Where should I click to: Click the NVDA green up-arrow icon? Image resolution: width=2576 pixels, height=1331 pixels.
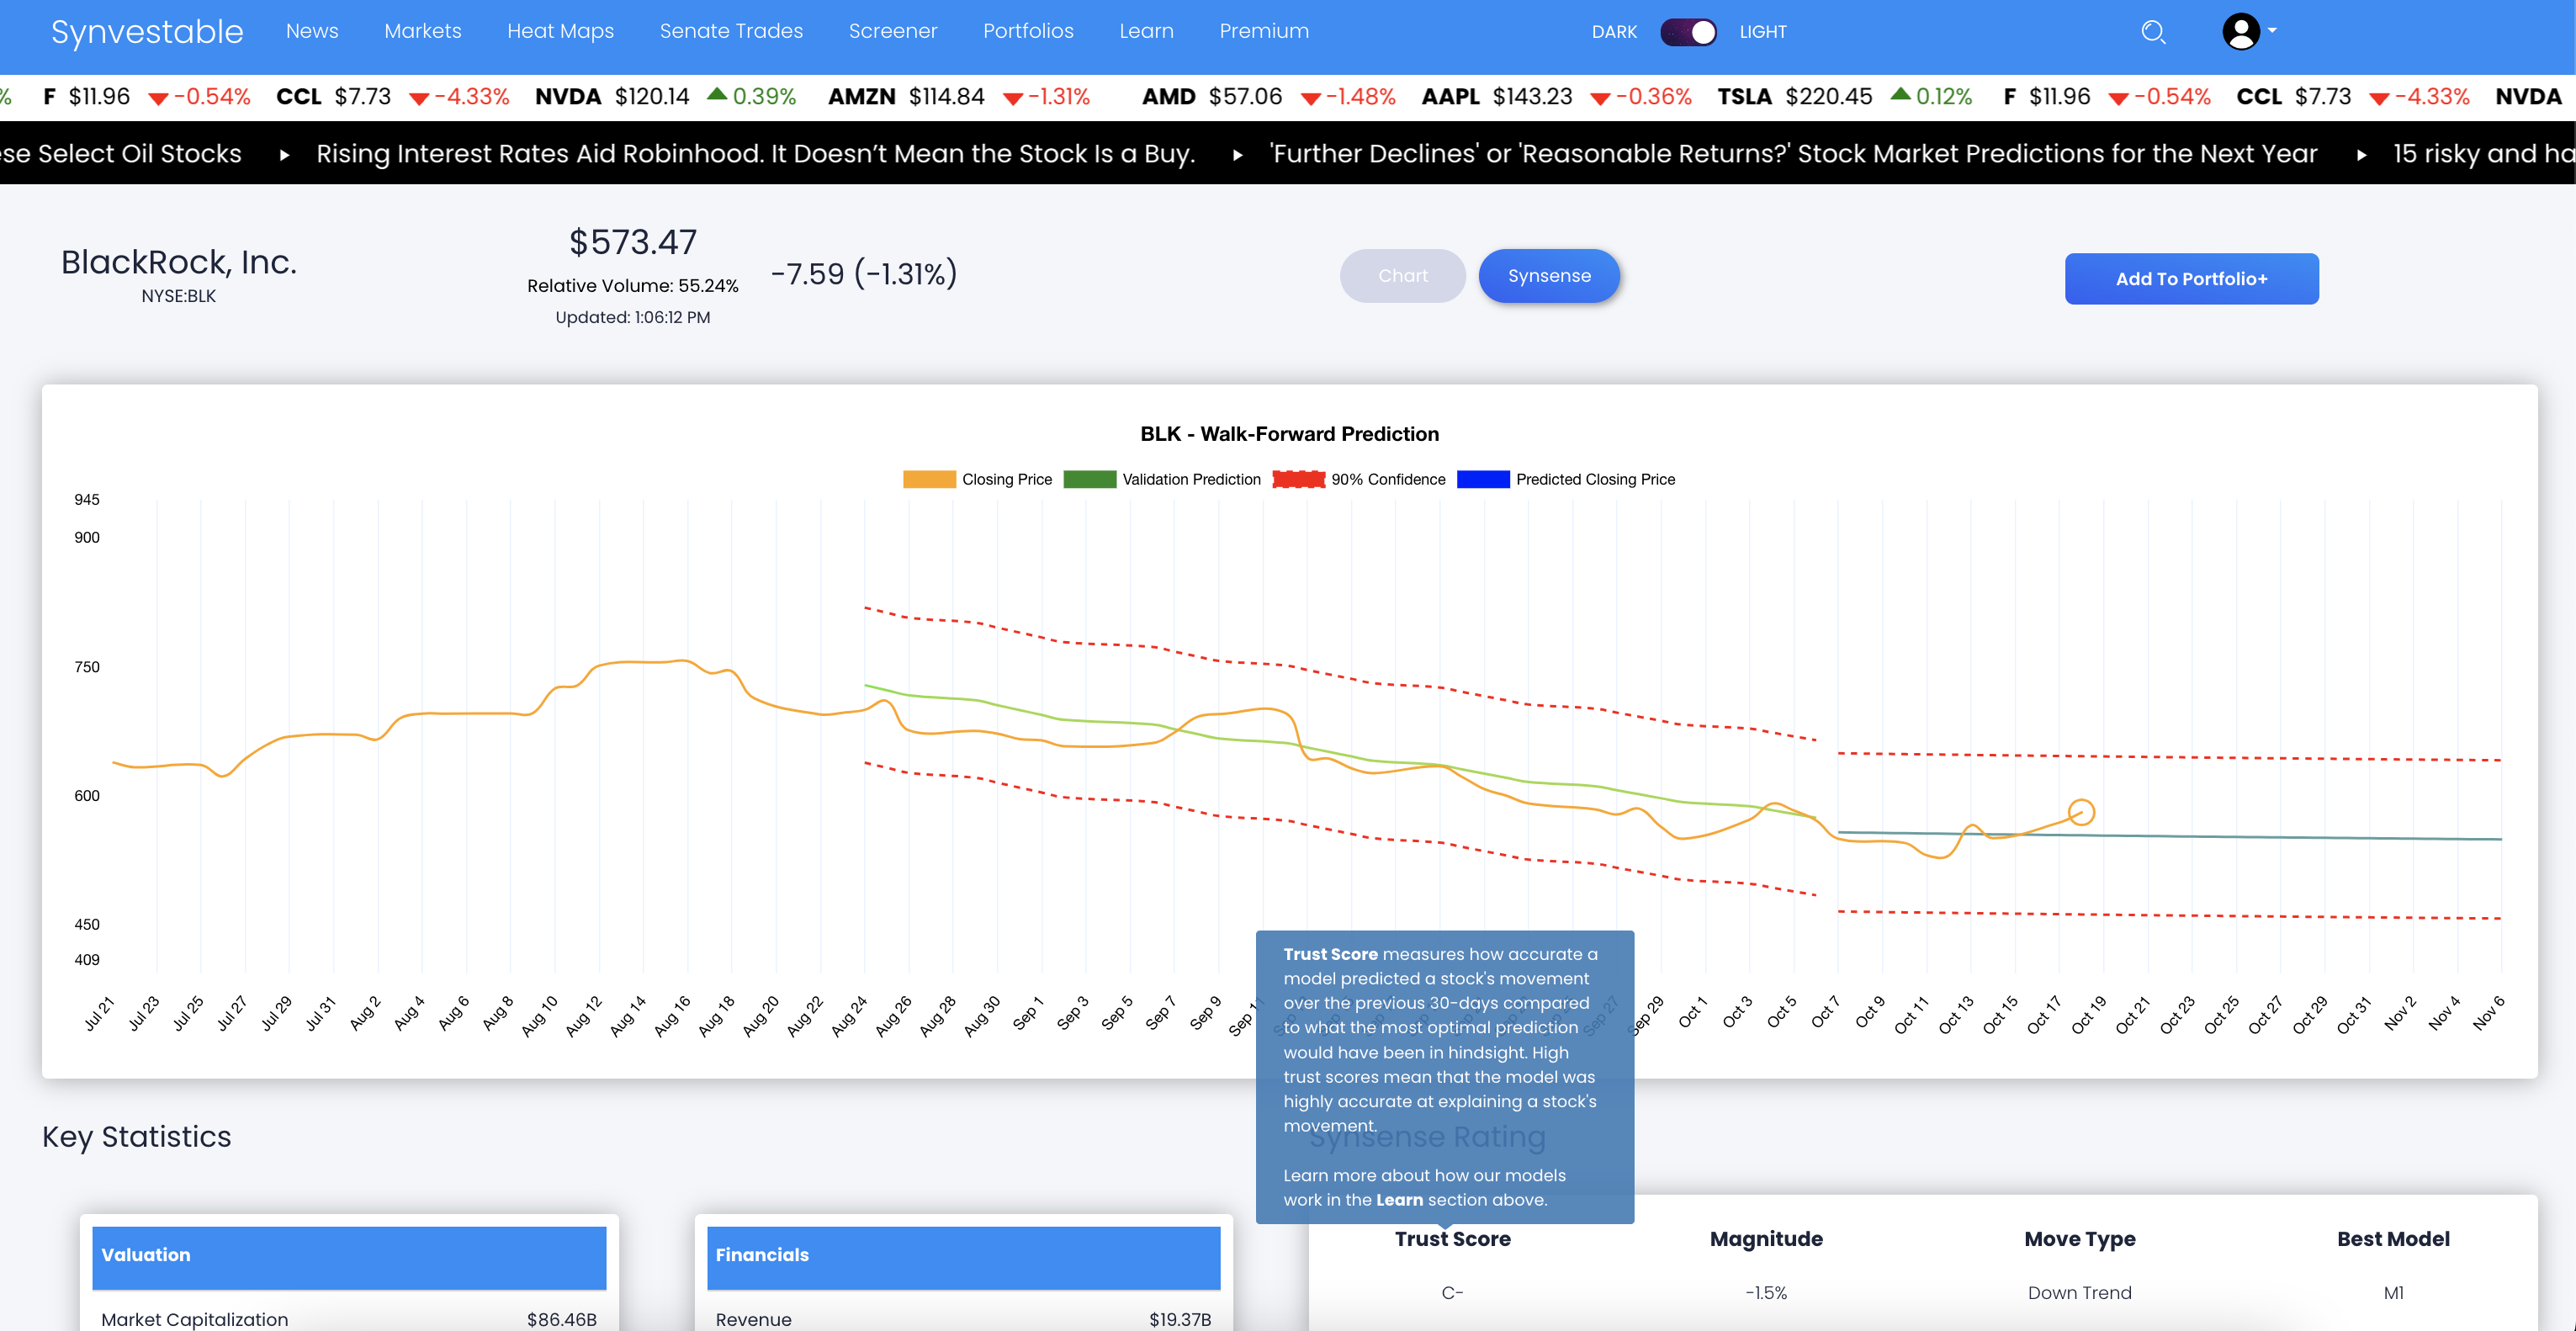717,94
